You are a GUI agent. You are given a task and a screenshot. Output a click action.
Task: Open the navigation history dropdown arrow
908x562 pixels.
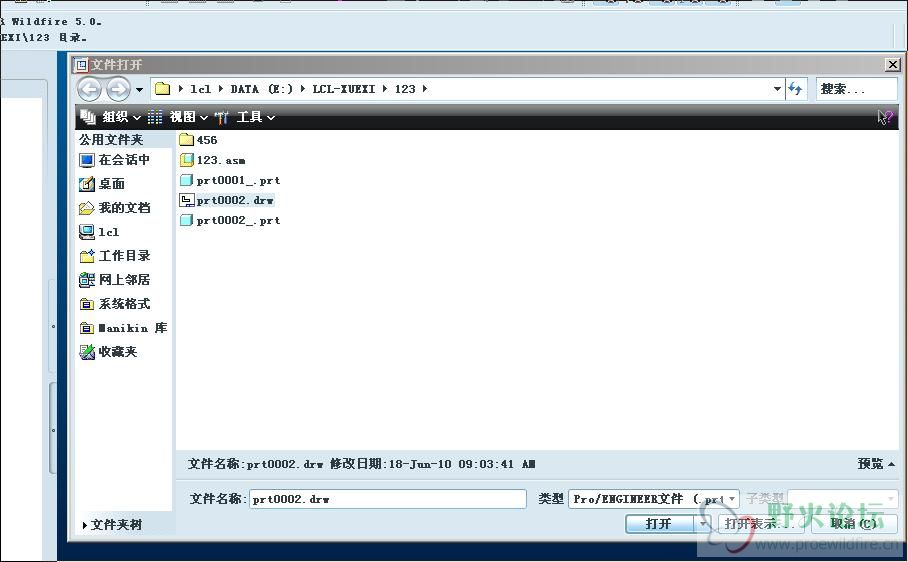click(x=139, y=90)
